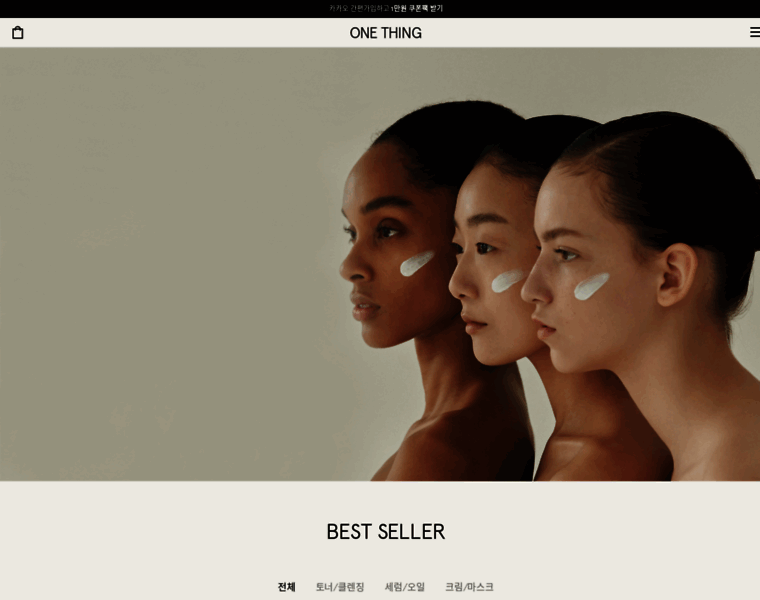This screenshot has height=600, width=760.
Task: Click the Kakao signup coupon banner text
Action: click(x=386, y=8)
